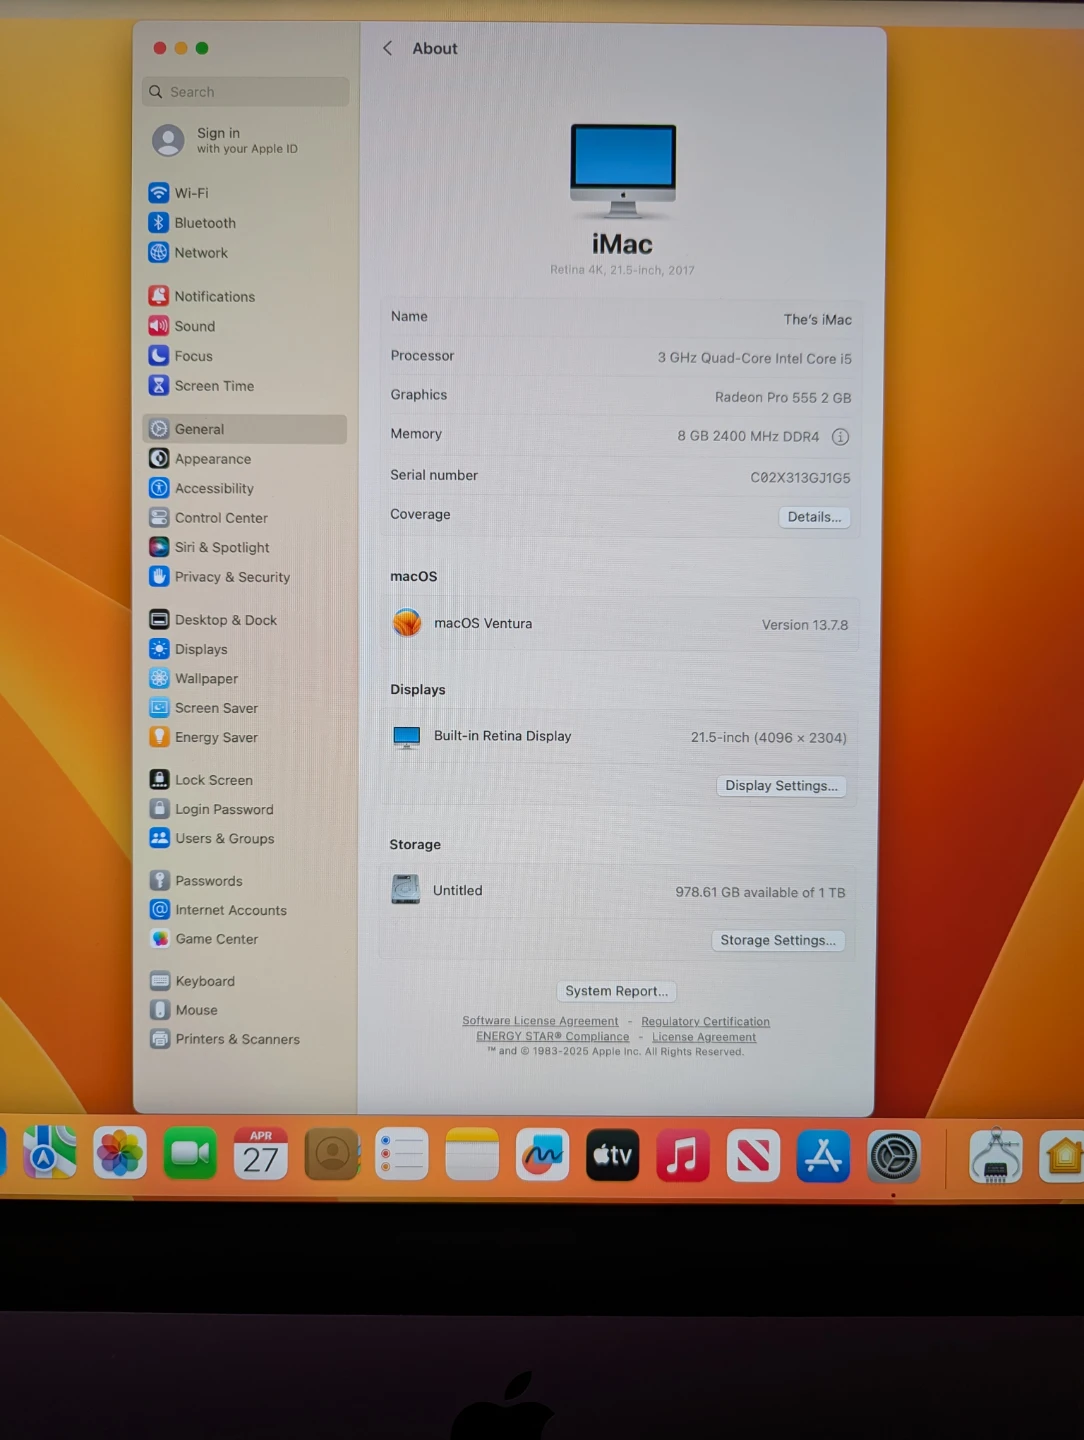Launch Freeform from the Dock

[542, 1154]
